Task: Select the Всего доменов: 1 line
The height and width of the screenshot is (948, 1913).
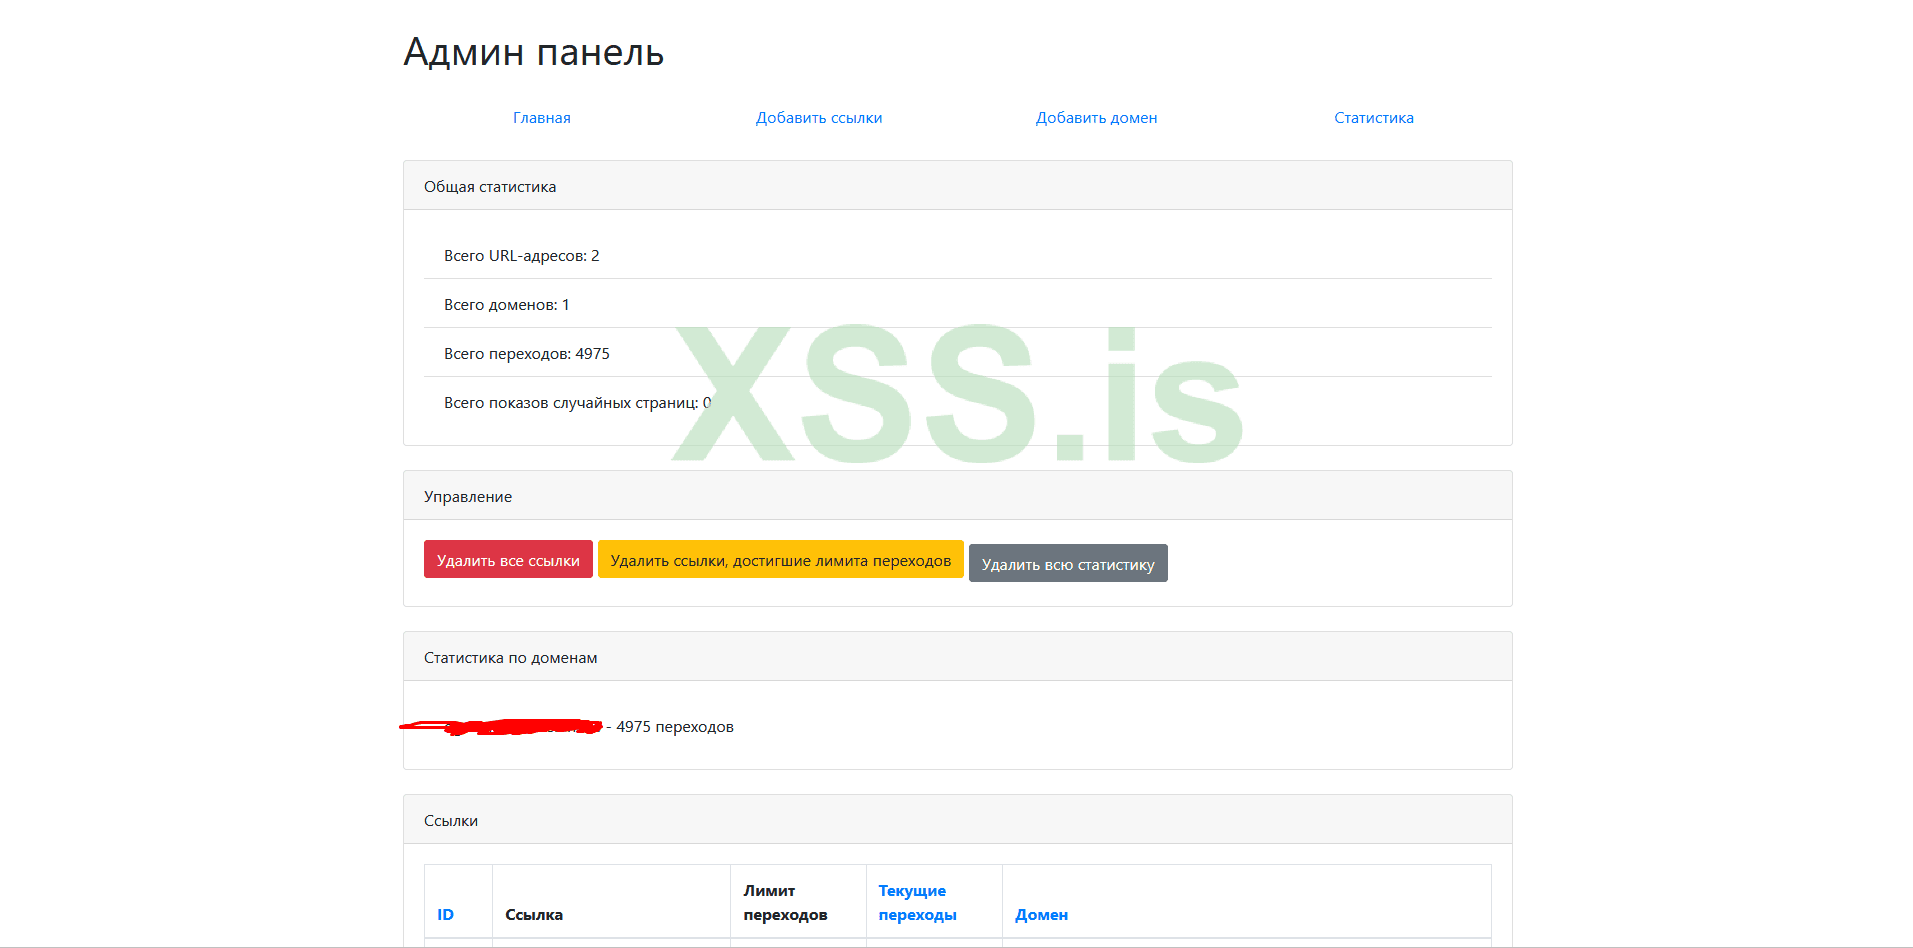Action: (x=958, y=304)
